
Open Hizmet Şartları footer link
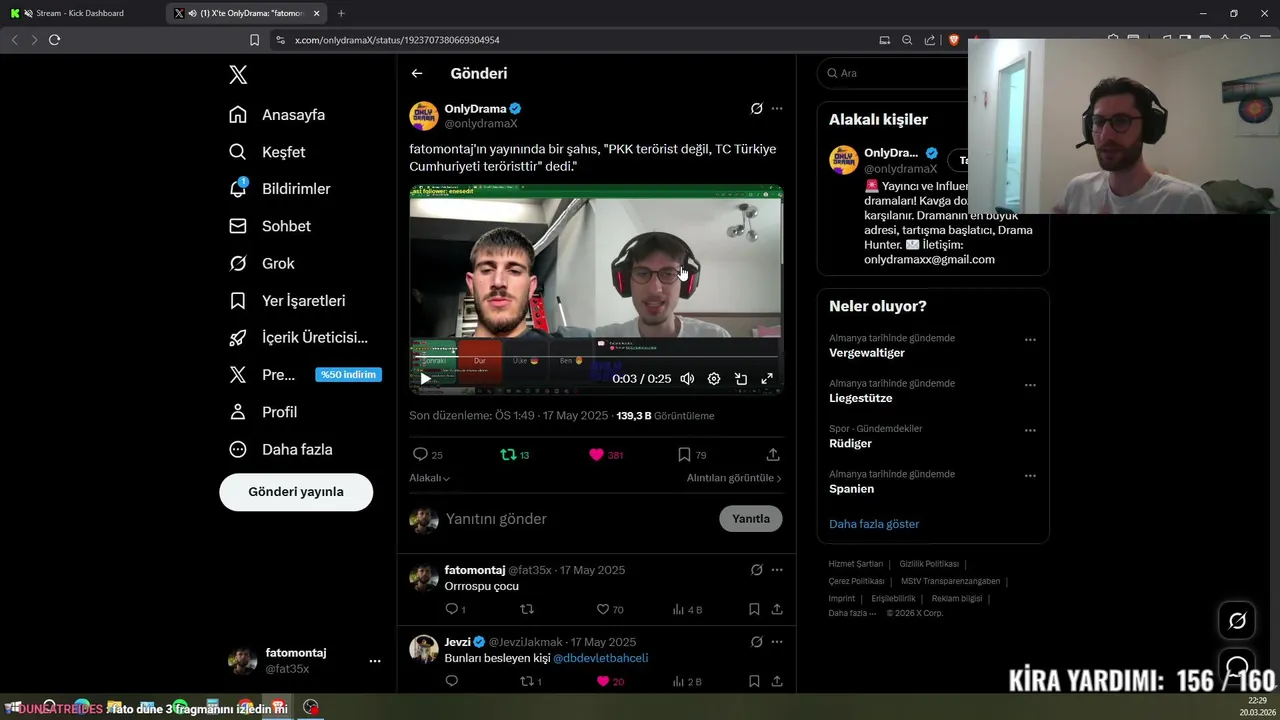(856, 564)
